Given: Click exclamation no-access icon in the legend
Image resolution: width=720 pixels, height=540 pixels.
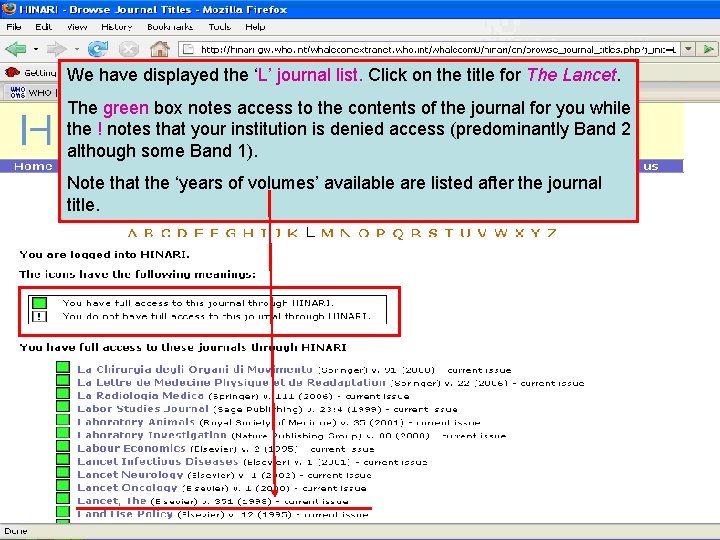Looking at the screenshot, I should point(39,316).
